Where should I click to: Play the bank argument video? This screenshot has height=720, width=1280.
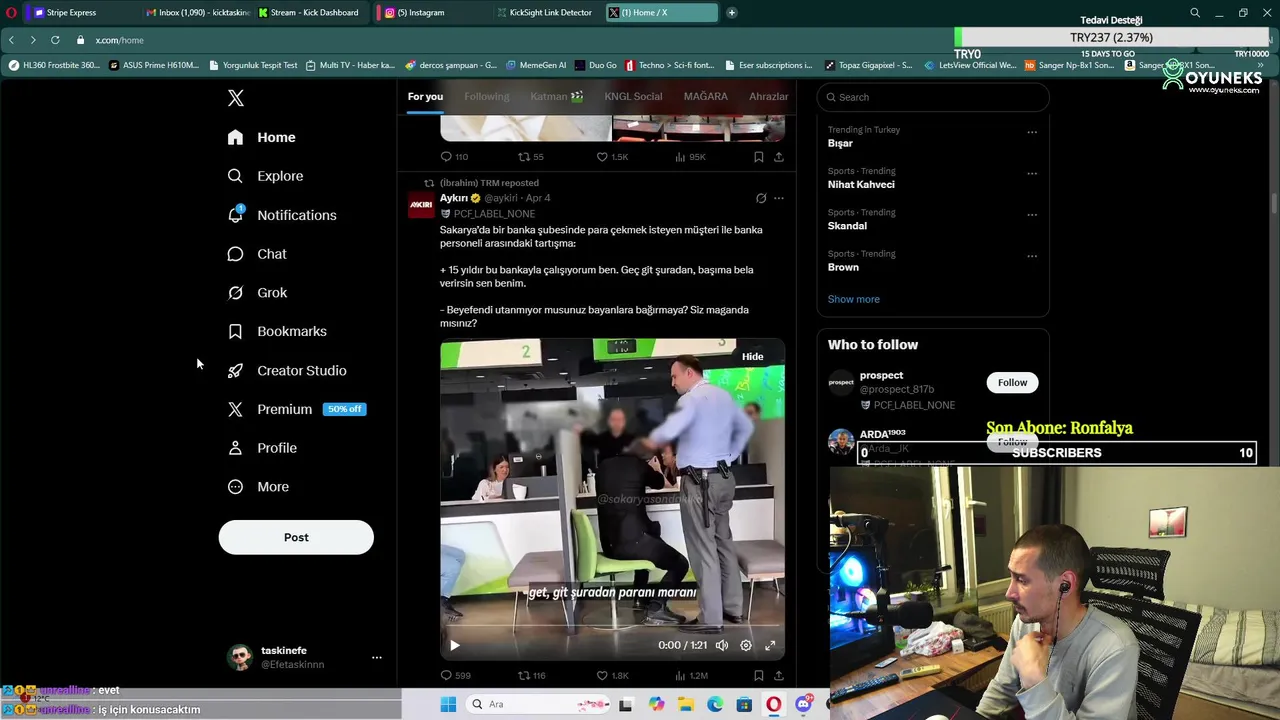pos(455,645)
